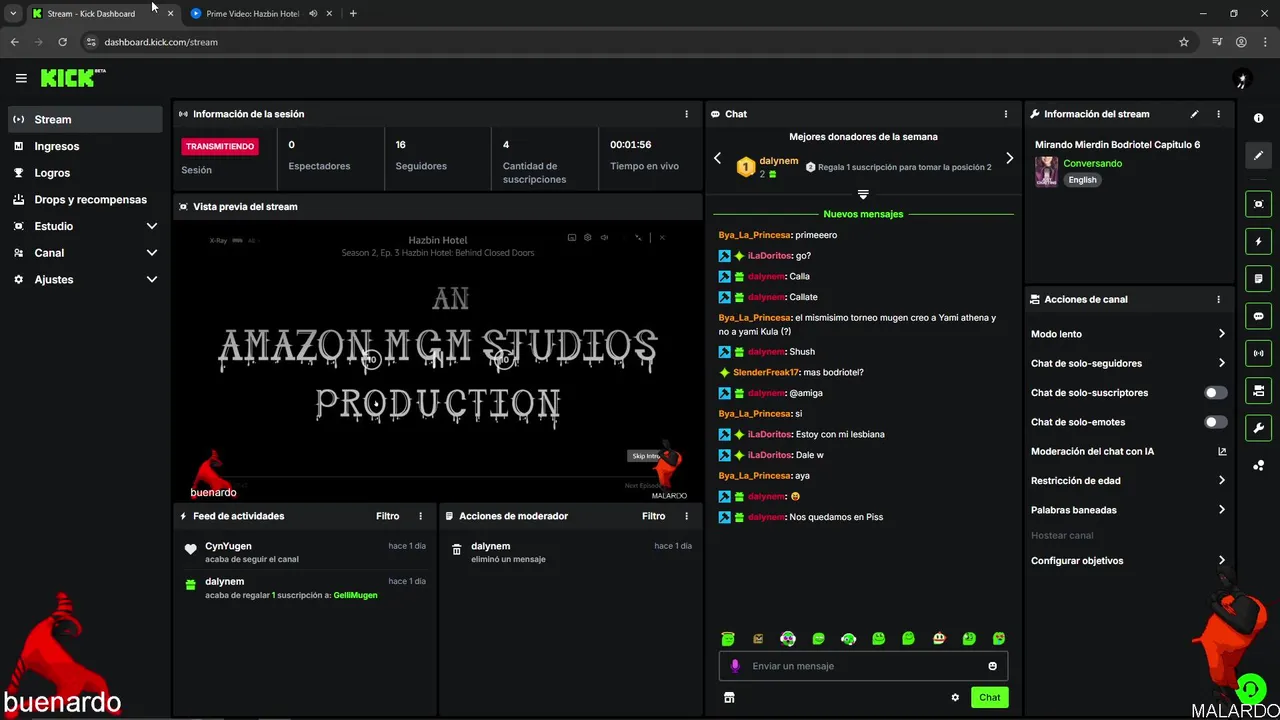
Task: Toggle Chat de solo-suscriptores switch
Action: (1216, 393)
